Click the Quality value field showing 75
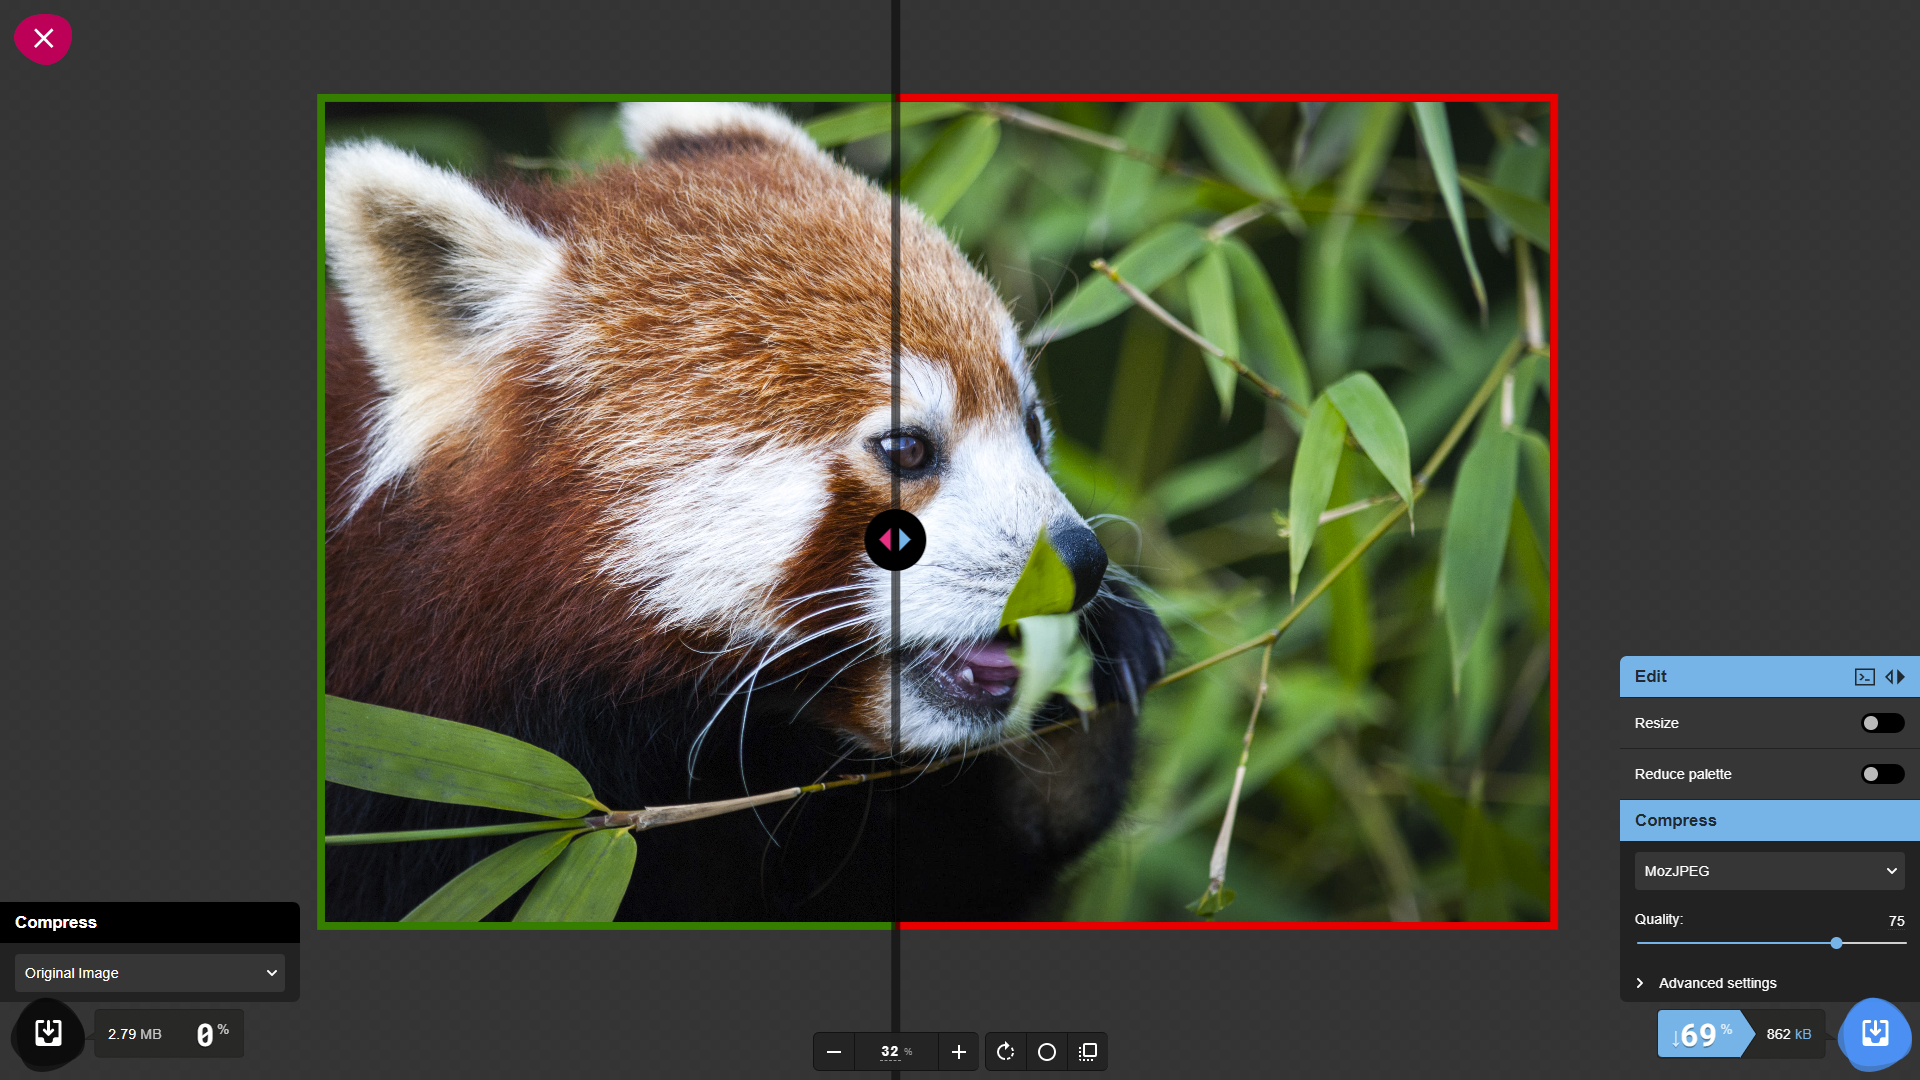 point(1895,921)
